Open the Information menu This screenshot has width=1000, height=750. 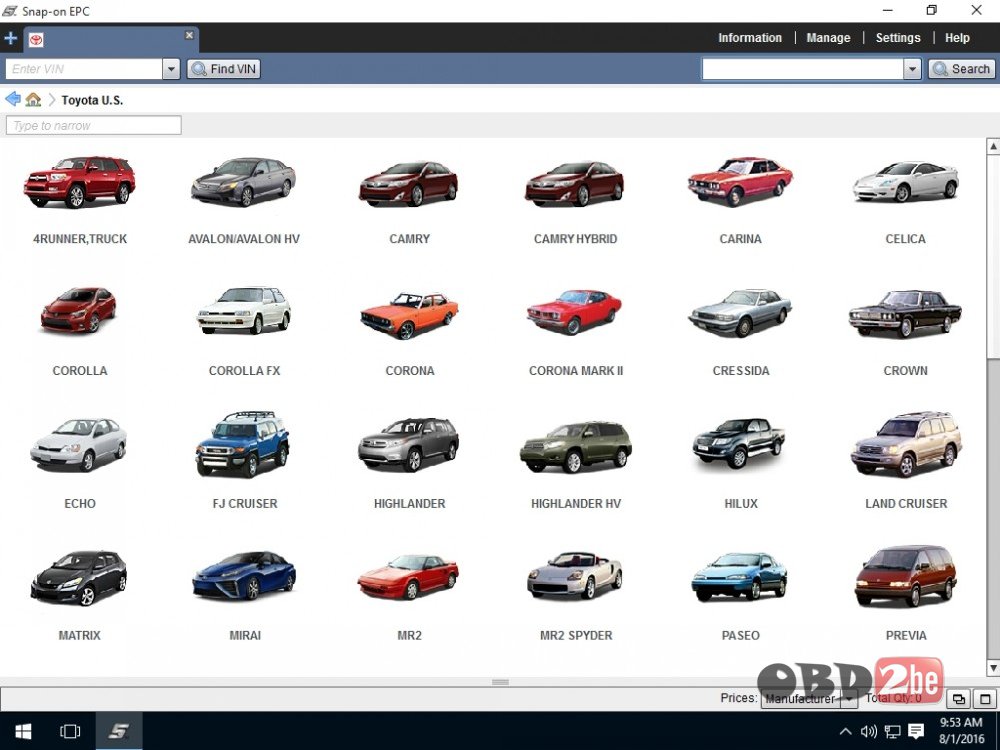pyautogui.click(x=750, y=38)
